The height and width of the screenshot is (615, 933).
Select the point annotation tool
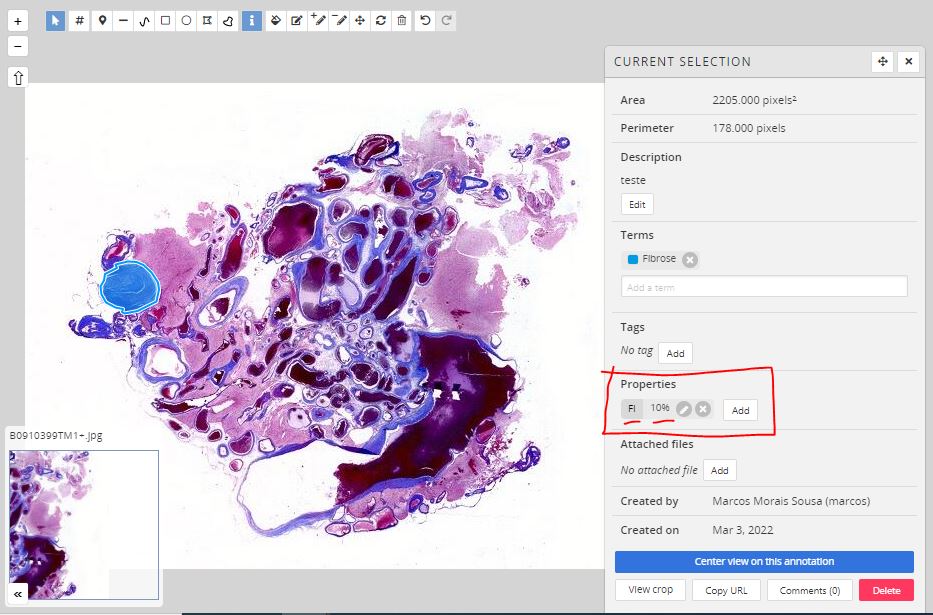pyautogui.click(x=102, y=20)
